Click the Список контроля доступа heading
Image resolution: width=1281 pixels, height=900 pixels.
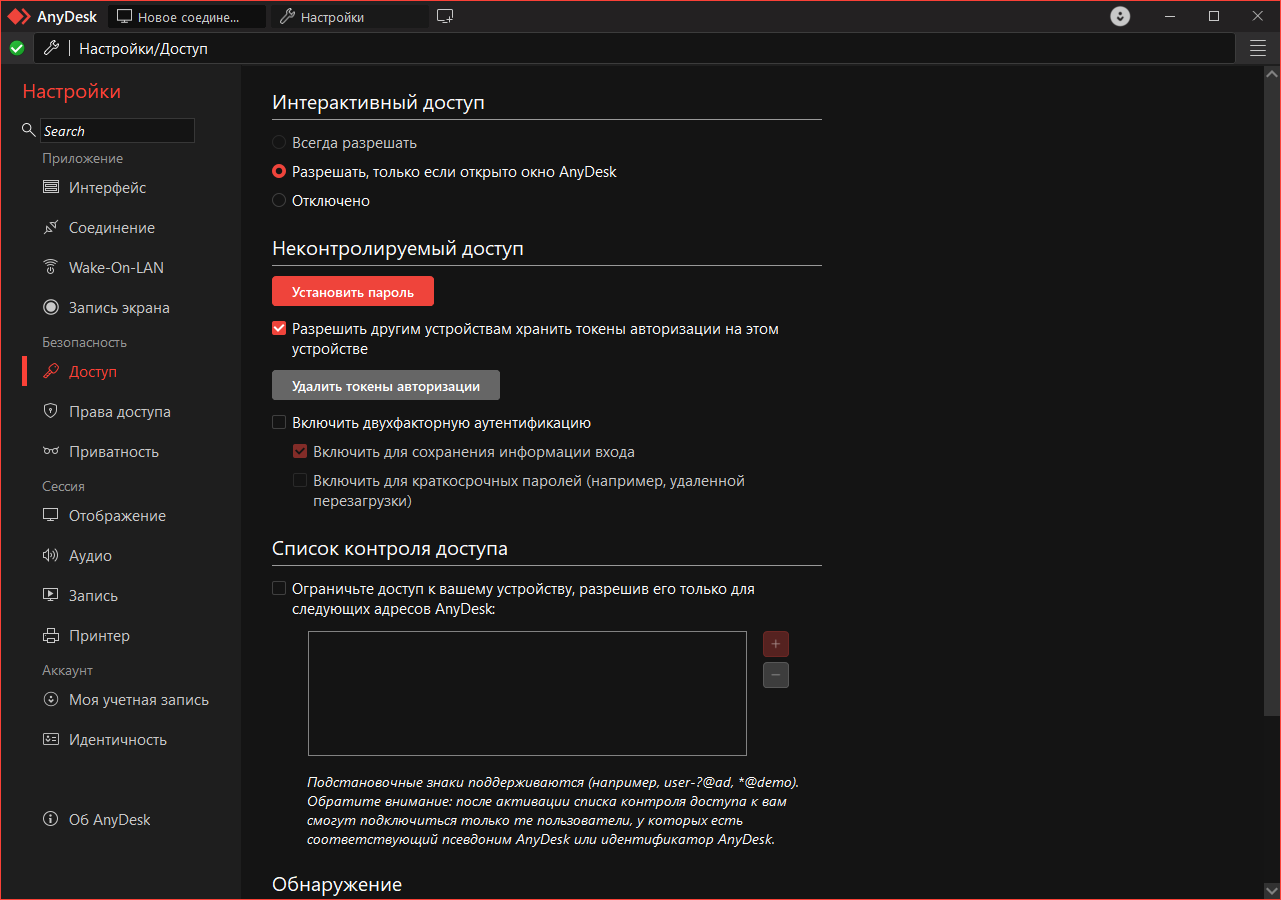coord(390,548)
